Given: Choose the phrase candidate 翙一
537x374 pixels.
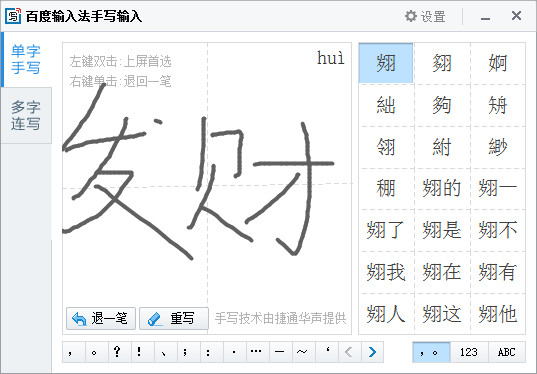Looking at the screenshot, I should pos(498,188).
